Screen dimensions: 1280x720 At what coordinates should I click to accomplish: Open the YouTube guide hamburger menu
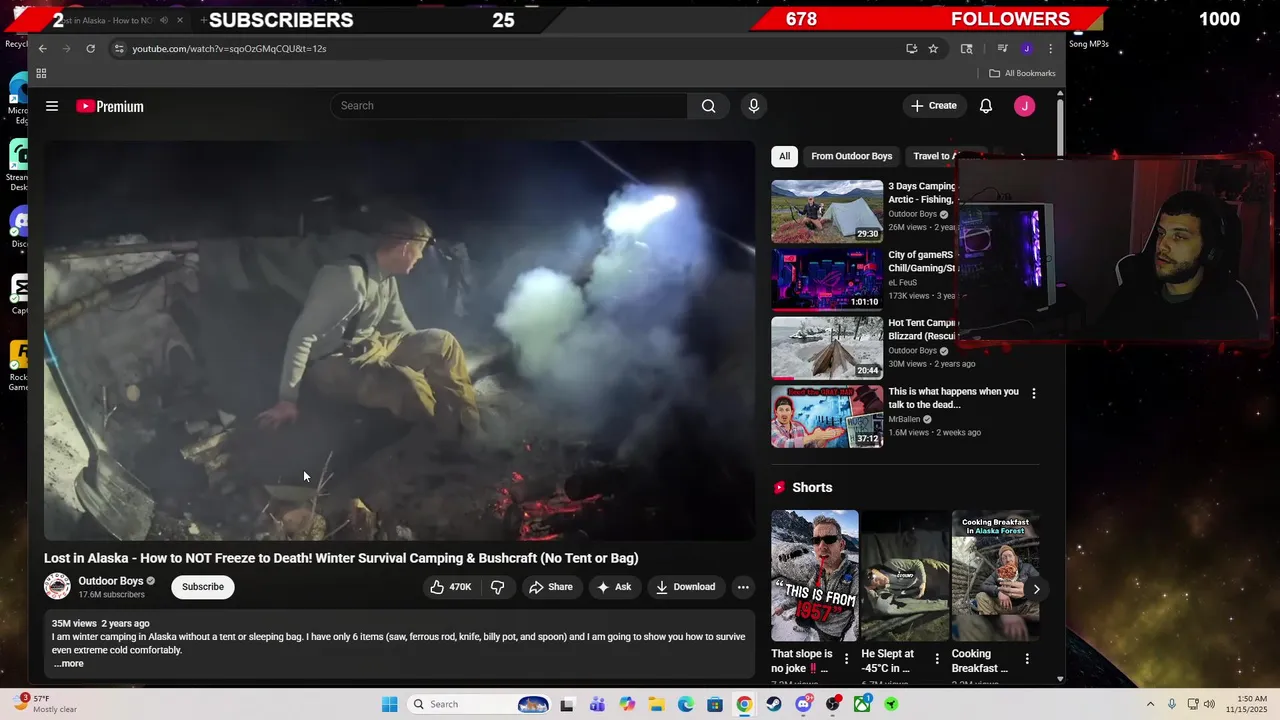pyautogui.click(x=52, y=106)
